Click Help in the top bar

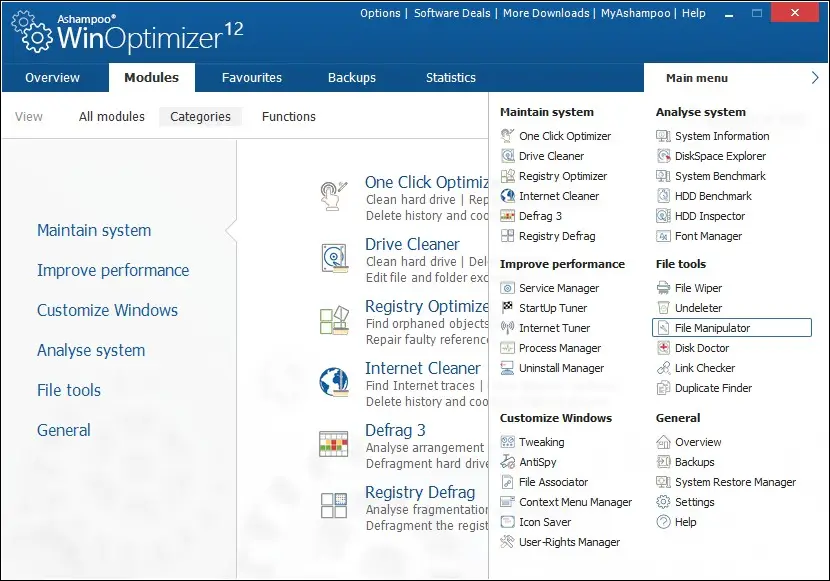tap(693, 13)
